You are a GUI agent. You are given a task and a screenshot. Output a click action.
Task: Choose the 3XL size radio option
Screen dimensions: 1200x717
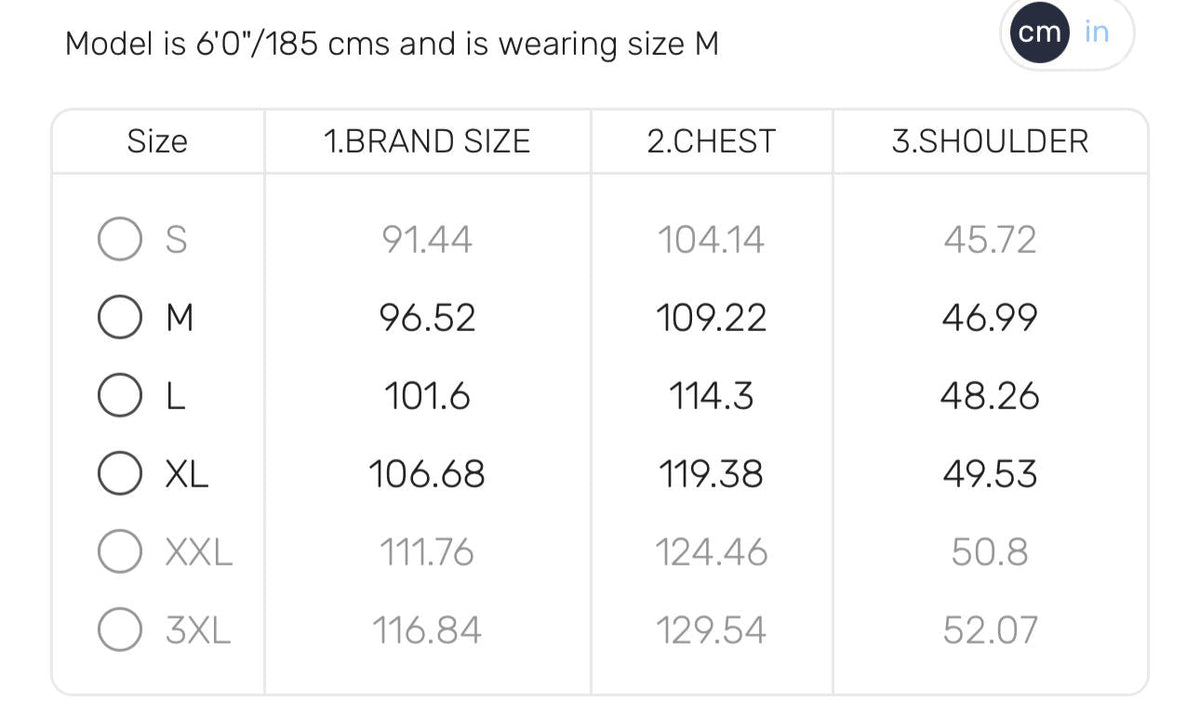(119, 630)
